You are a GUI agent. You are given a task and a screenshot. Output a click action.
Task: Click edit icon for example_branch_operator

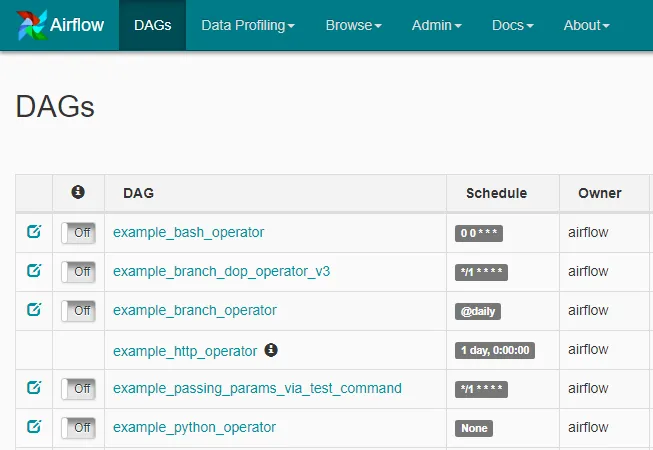(x=34, y=310)
